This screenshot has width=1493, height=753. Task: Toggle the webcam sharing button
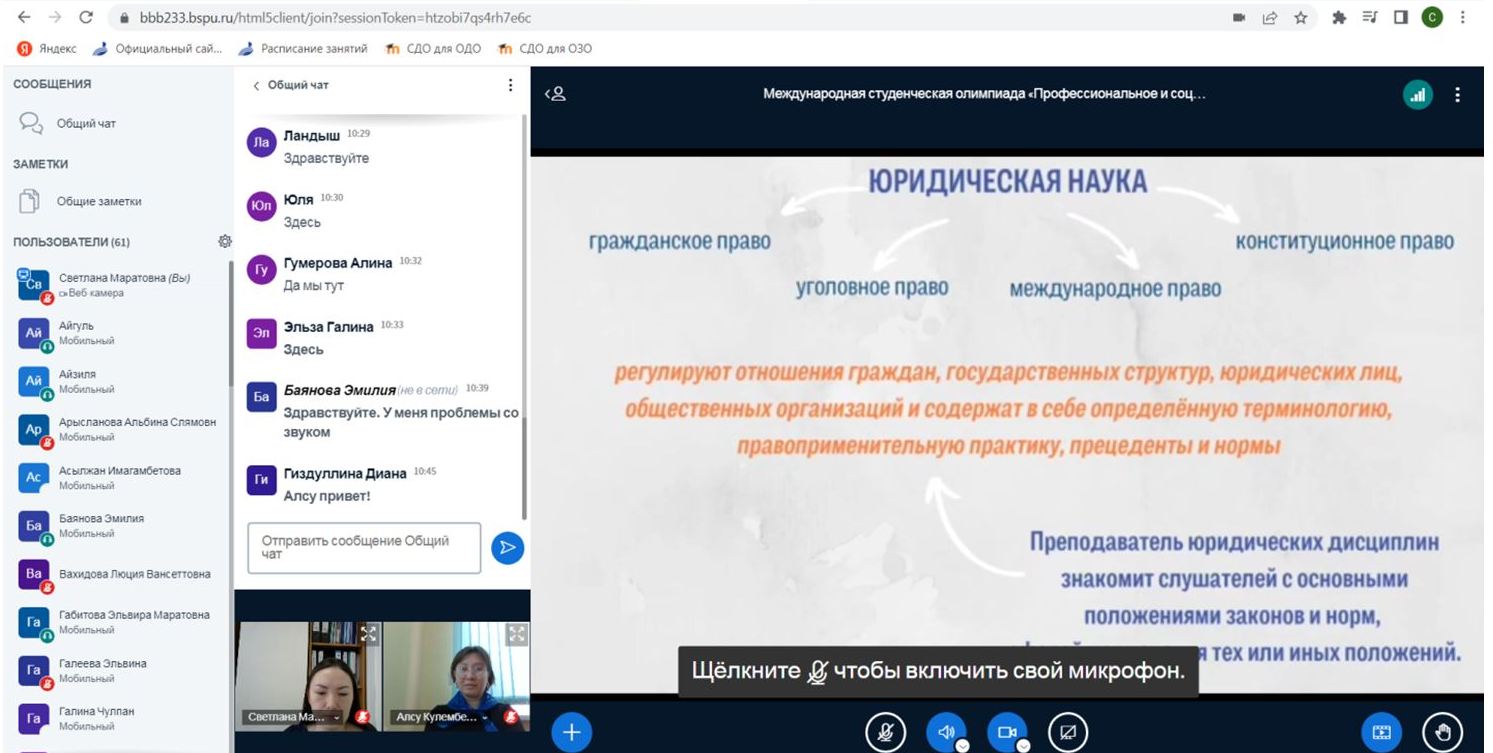pos(1007,733)
